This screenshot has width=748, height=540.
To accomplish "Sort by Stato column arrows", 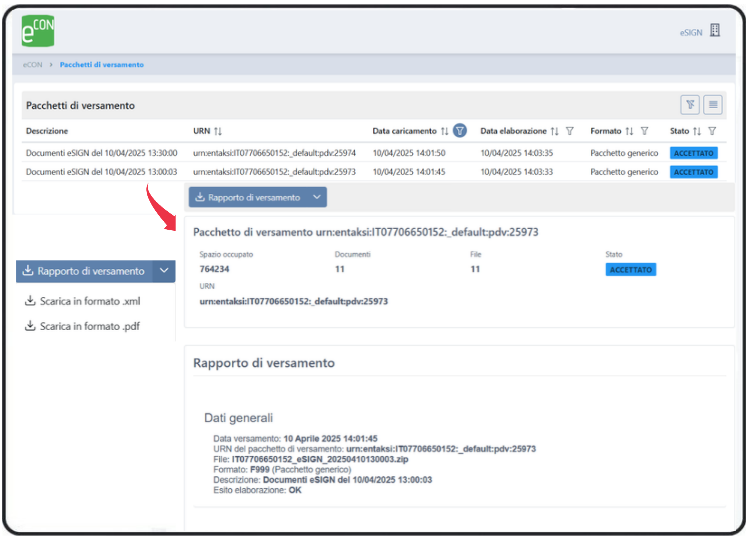I will 697,131.
